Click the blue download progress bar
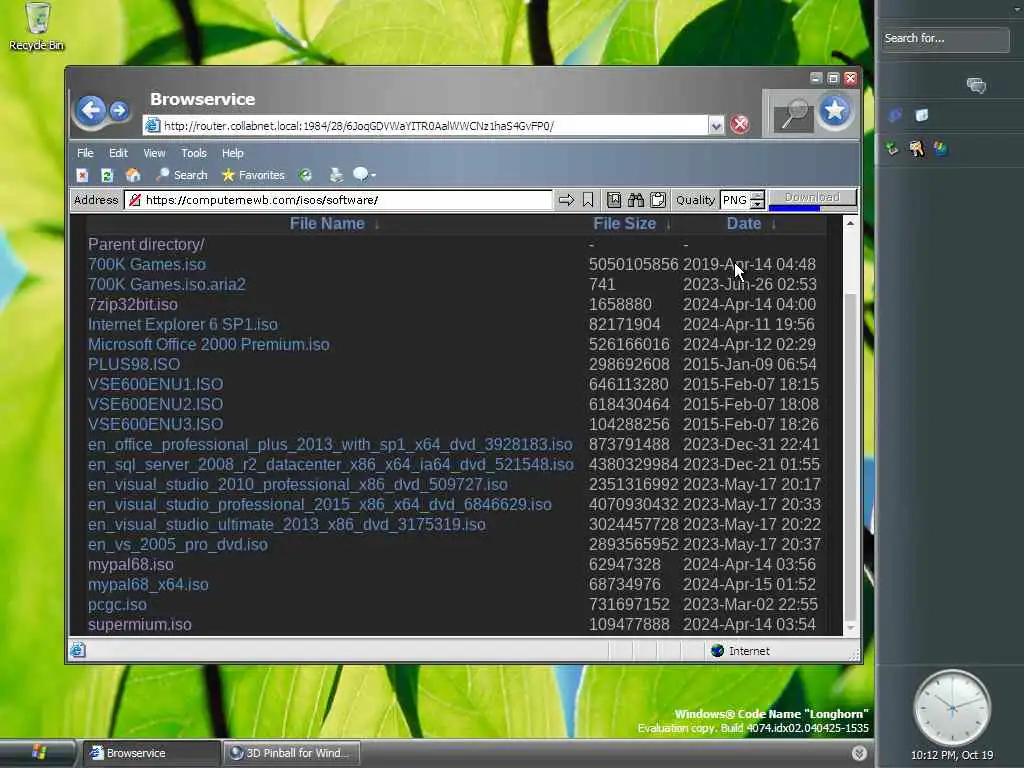This screenshot has width=1024, height=768. coord(794,208)
